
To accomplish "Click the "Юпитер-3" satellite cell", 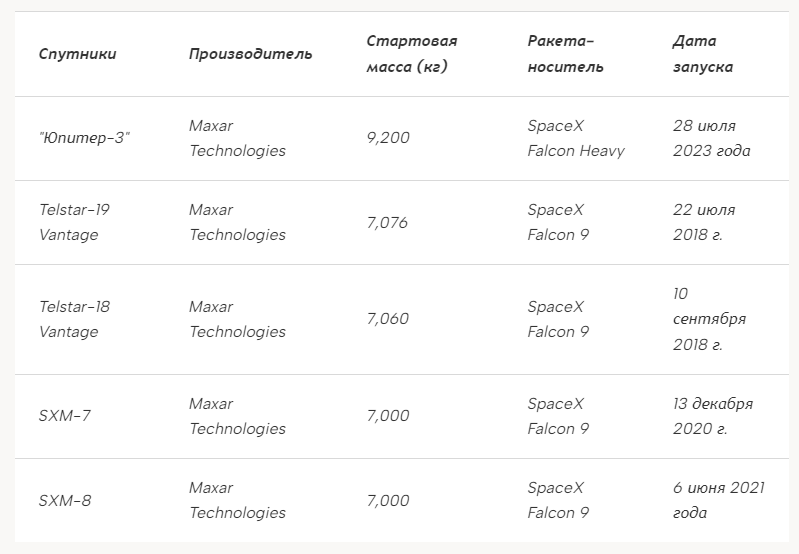I will click(x=85, y=138).
